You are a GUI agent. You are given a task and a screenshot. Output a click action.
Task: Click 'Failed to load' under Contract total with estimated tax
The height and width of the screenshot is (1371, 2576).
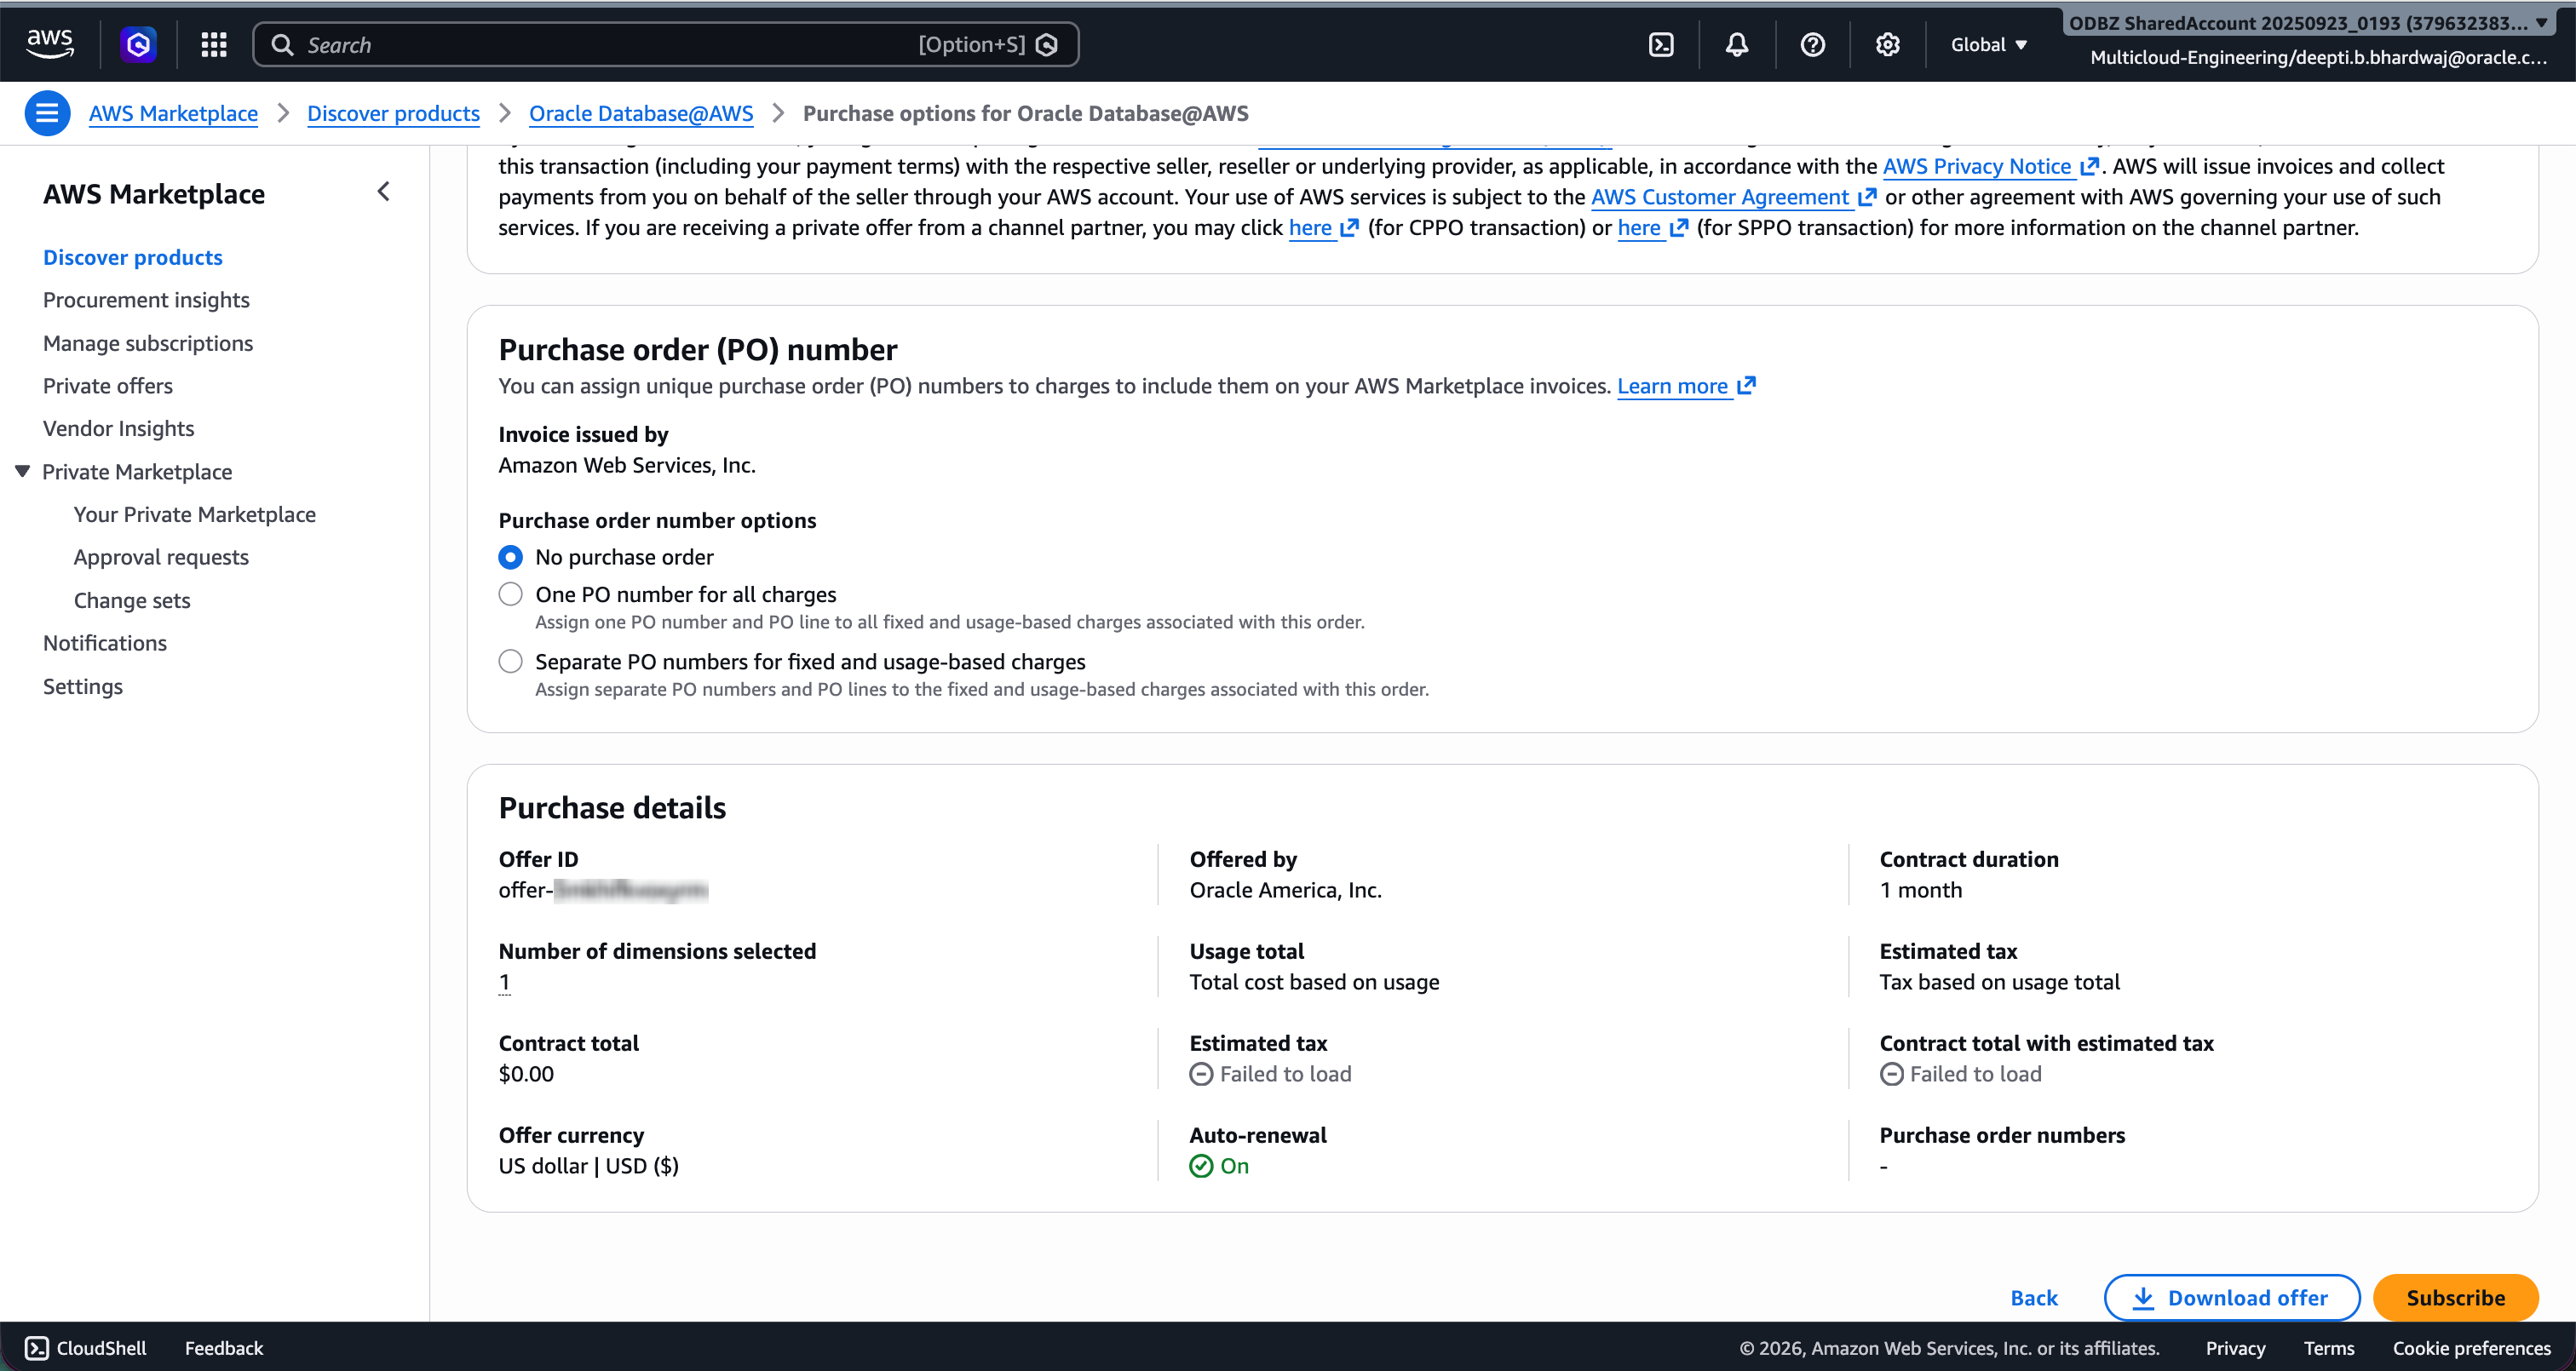(1960, 1074)
